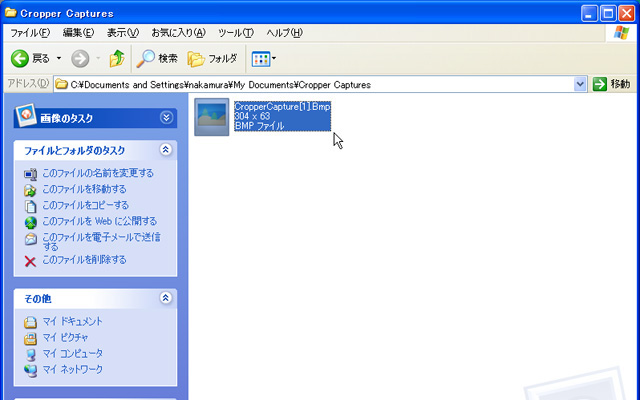Viewport: 640px width, 400px height.
Task: Click the rename file icon
Action: click(30, 174)
